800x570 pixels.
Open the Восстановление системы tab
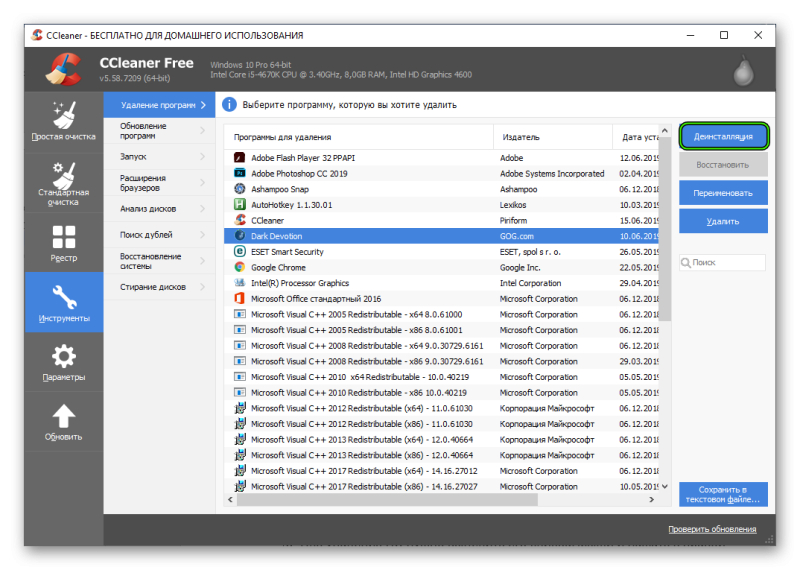159,261
